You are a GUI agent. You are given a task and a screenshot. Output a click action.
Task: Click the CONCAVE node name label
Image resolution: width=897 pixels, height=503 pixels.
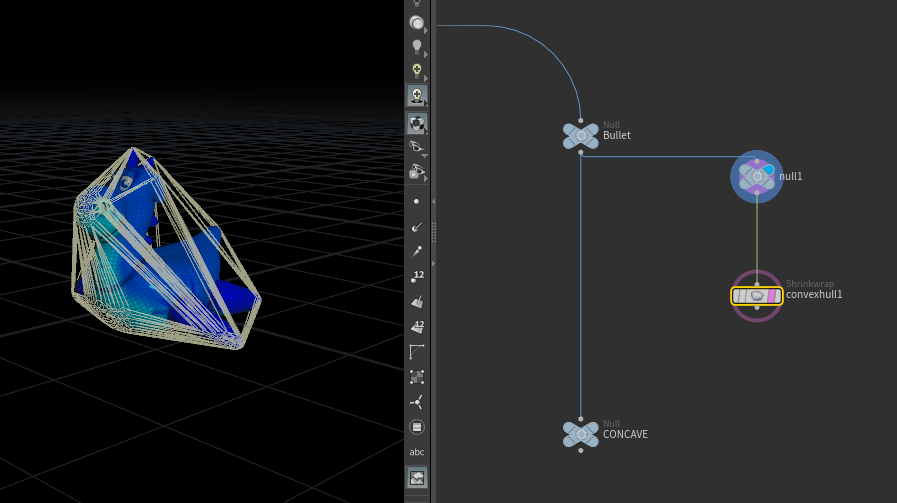pos(625,435)
